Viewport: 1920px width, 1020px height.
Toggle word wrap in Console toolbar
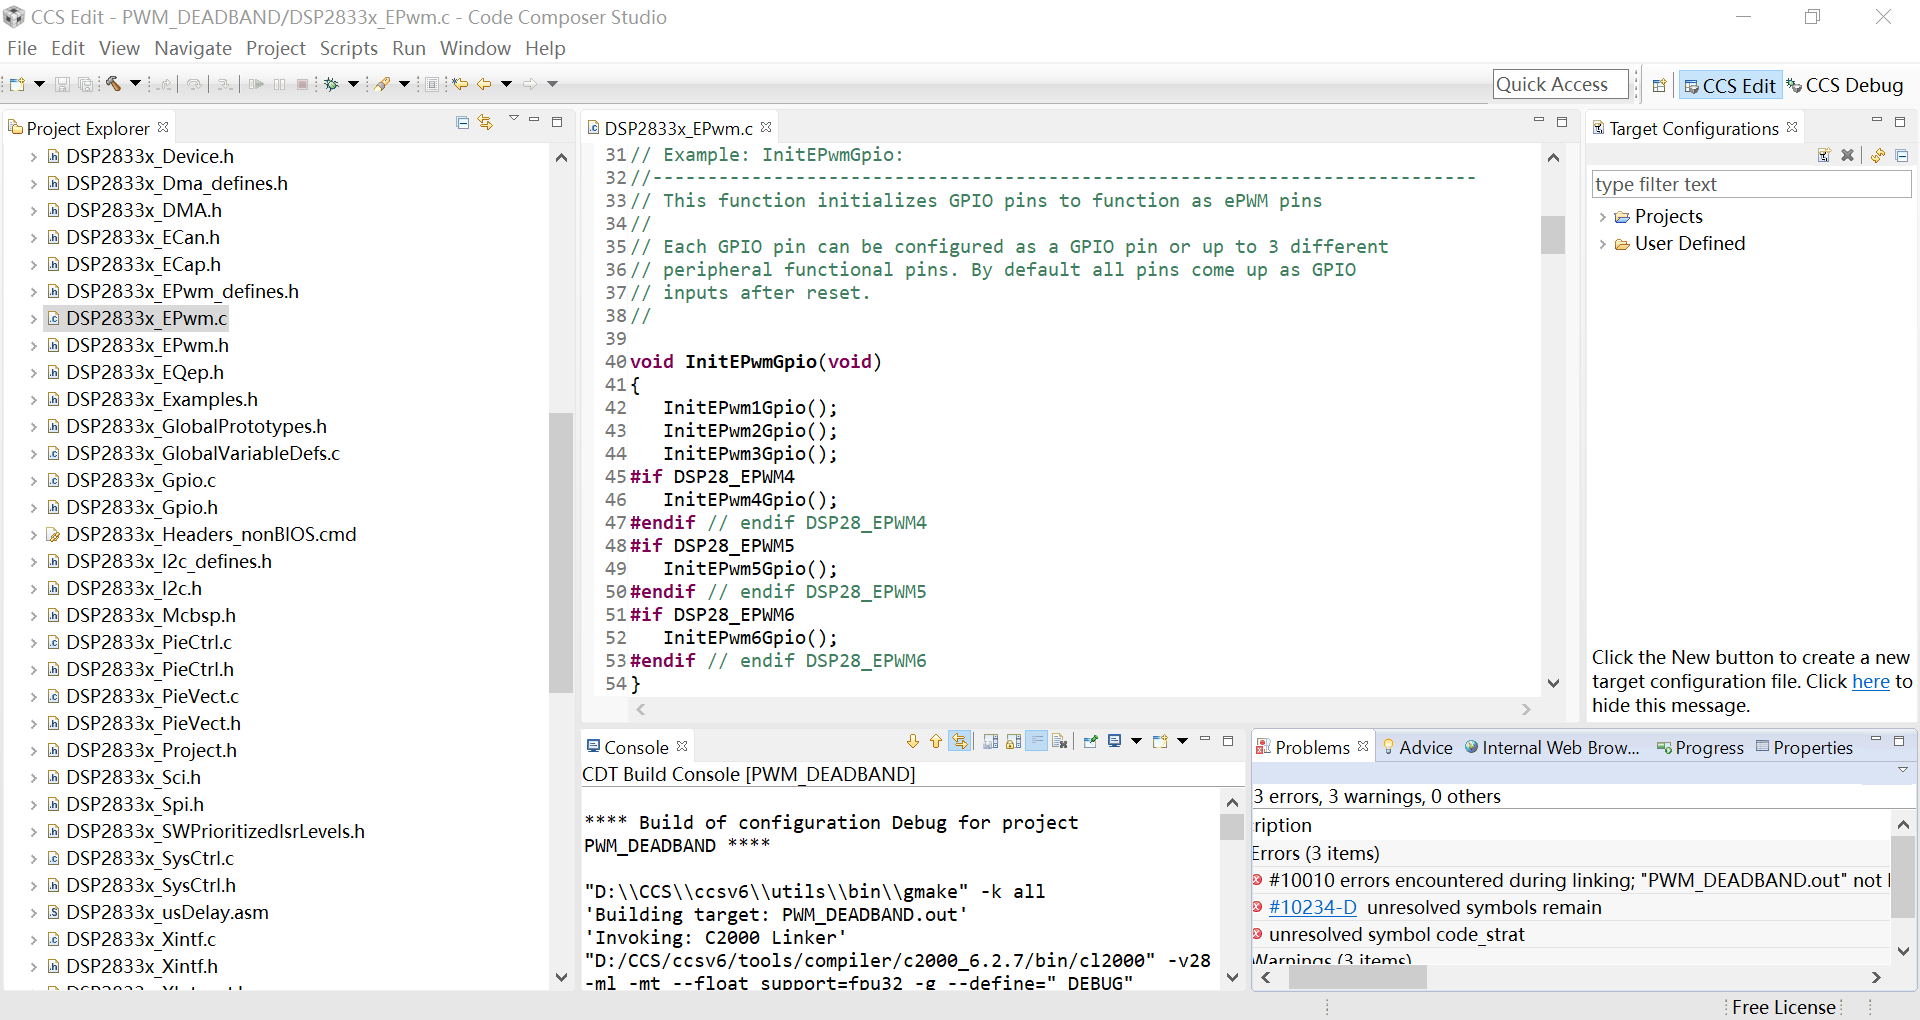pyautogui.click(x=1037, y=741)
